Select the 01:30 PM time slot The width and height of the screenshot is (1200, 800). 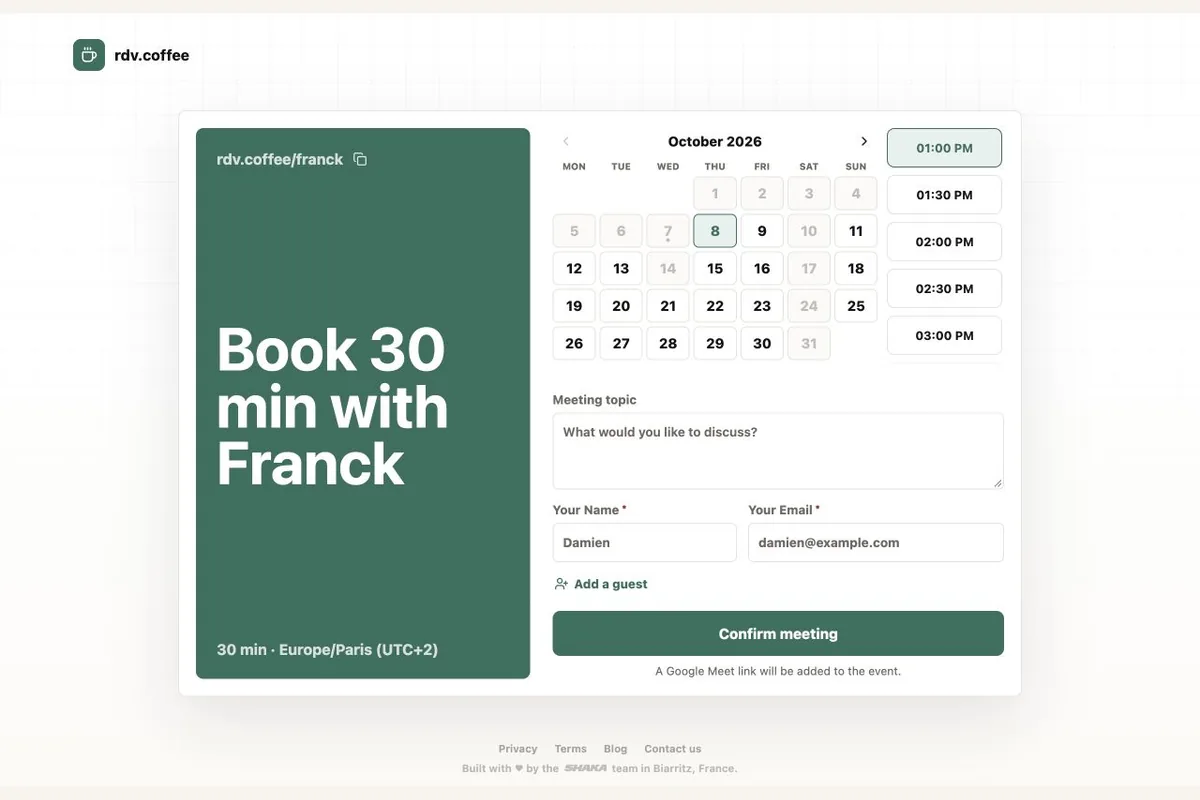pyautogui.click(x=944, y=195)
